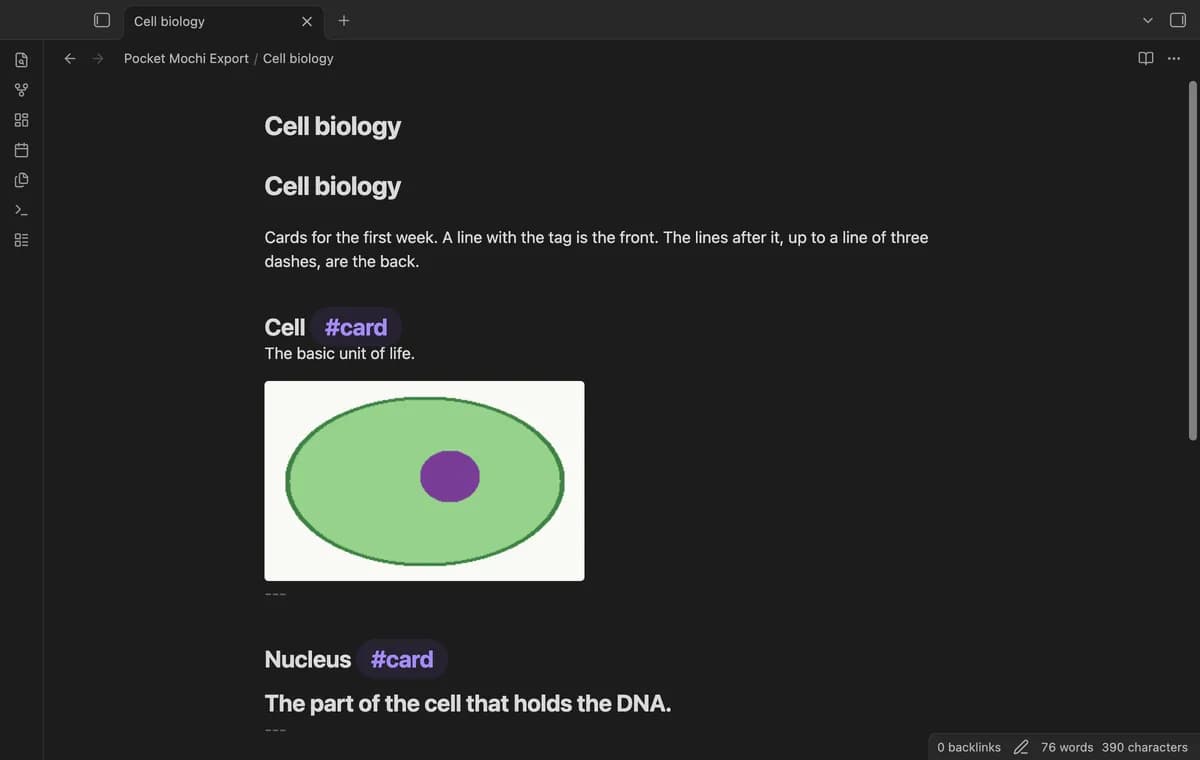
Task: Open the three-dot more options menu
Action: click(x=1173, y=58)
